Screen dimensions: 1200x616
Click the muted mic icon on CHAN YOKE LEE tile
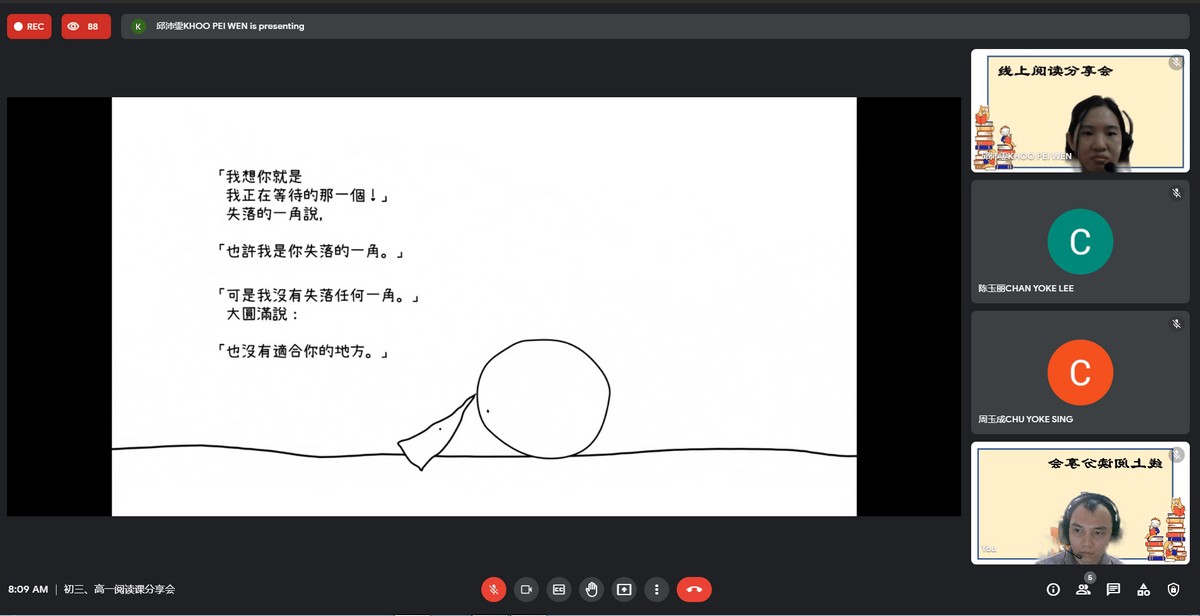(1176, 193)
